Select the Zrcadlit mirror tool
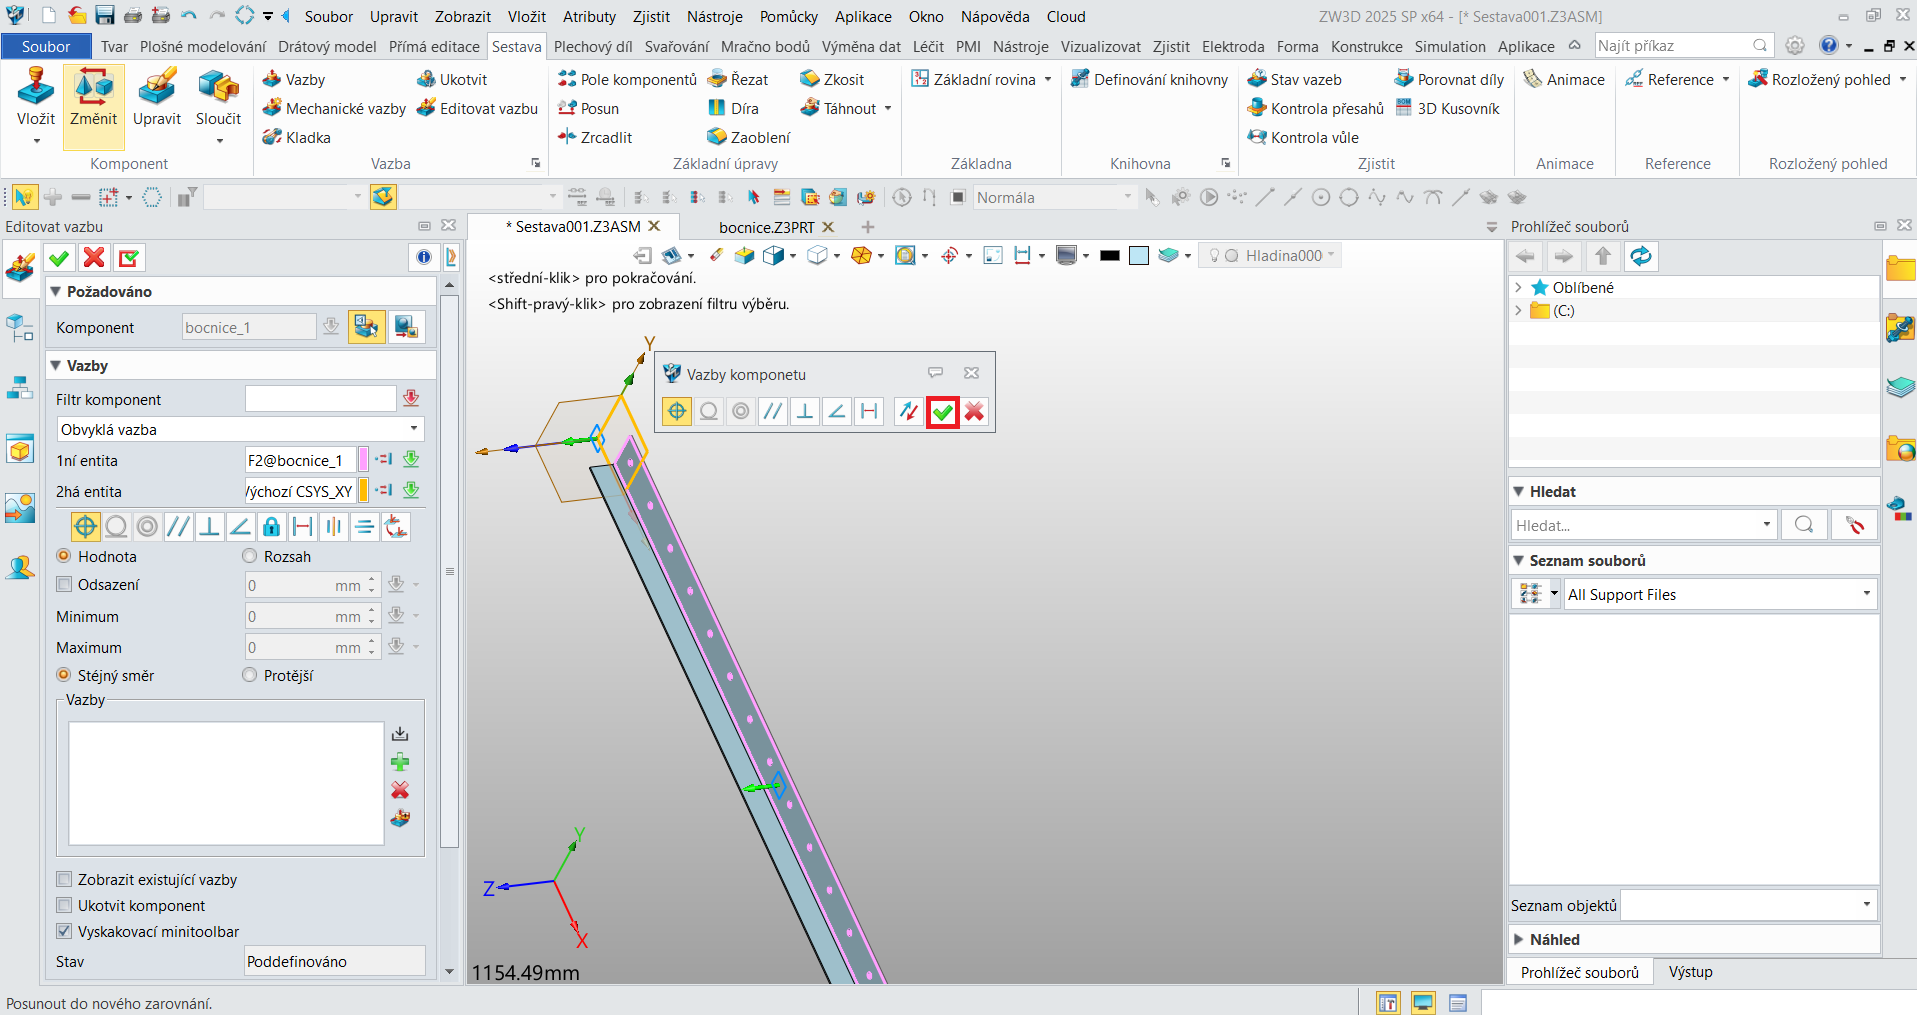The height and width of the screenshot is (1015, 1917). pos(595,137)
